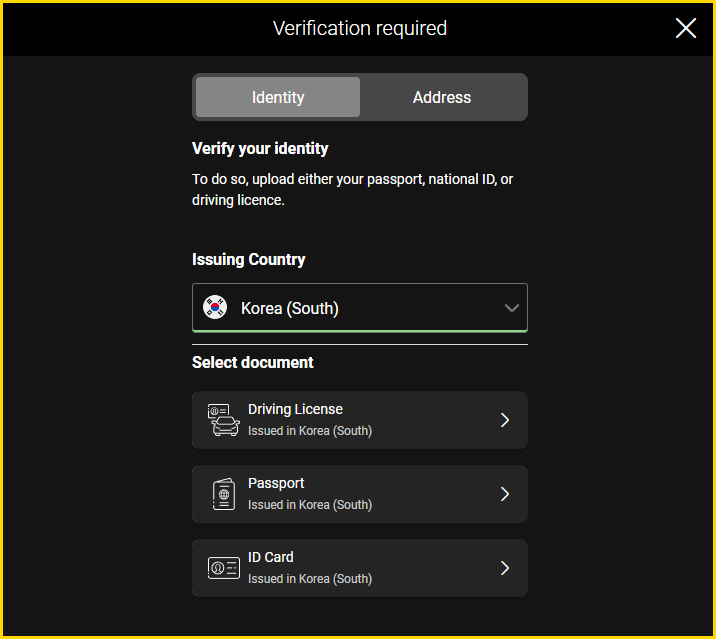
Task: Choose Driving License as document
Action: tap(360, 420)
